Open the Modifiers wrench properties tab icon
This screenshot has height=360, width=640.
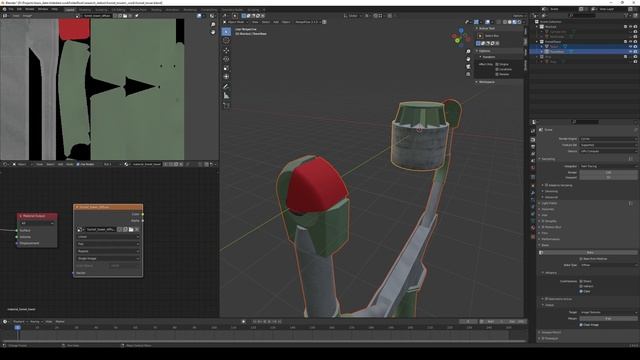tap(533, 193)
